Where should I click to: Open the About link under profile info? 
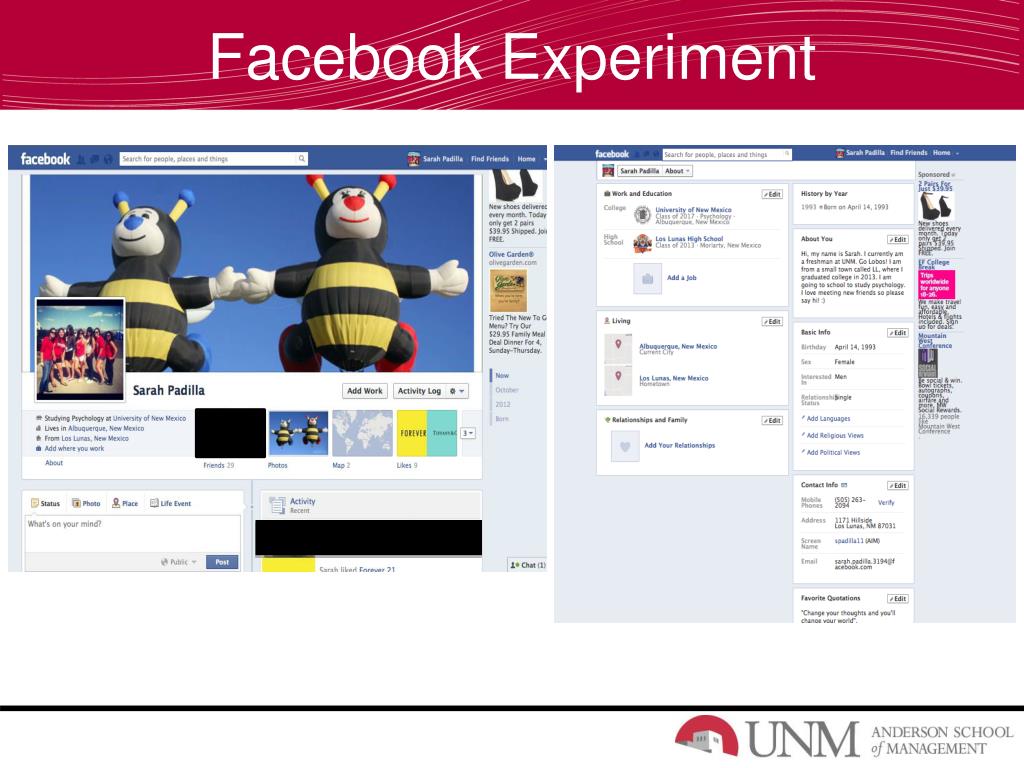tap(54, 463)
